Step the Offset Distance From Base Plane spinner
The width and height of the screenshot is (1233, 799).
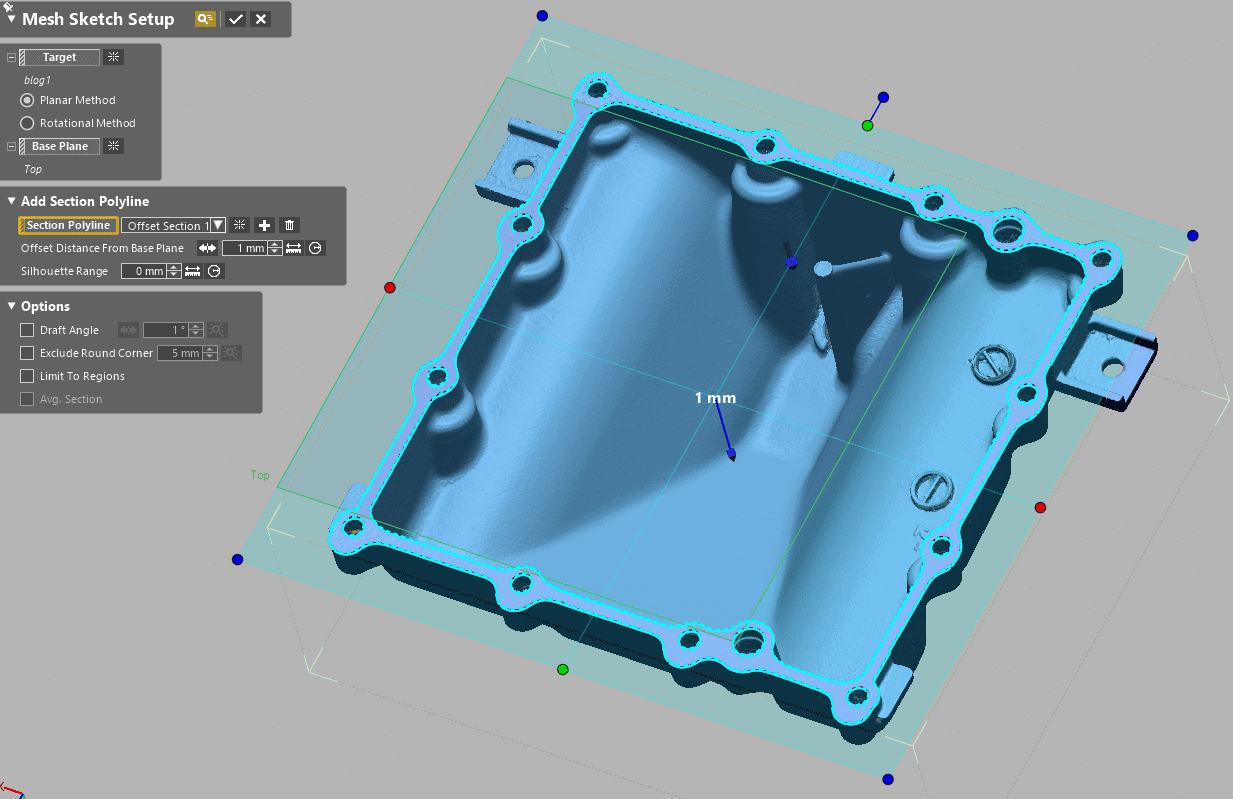pos(276,248)
